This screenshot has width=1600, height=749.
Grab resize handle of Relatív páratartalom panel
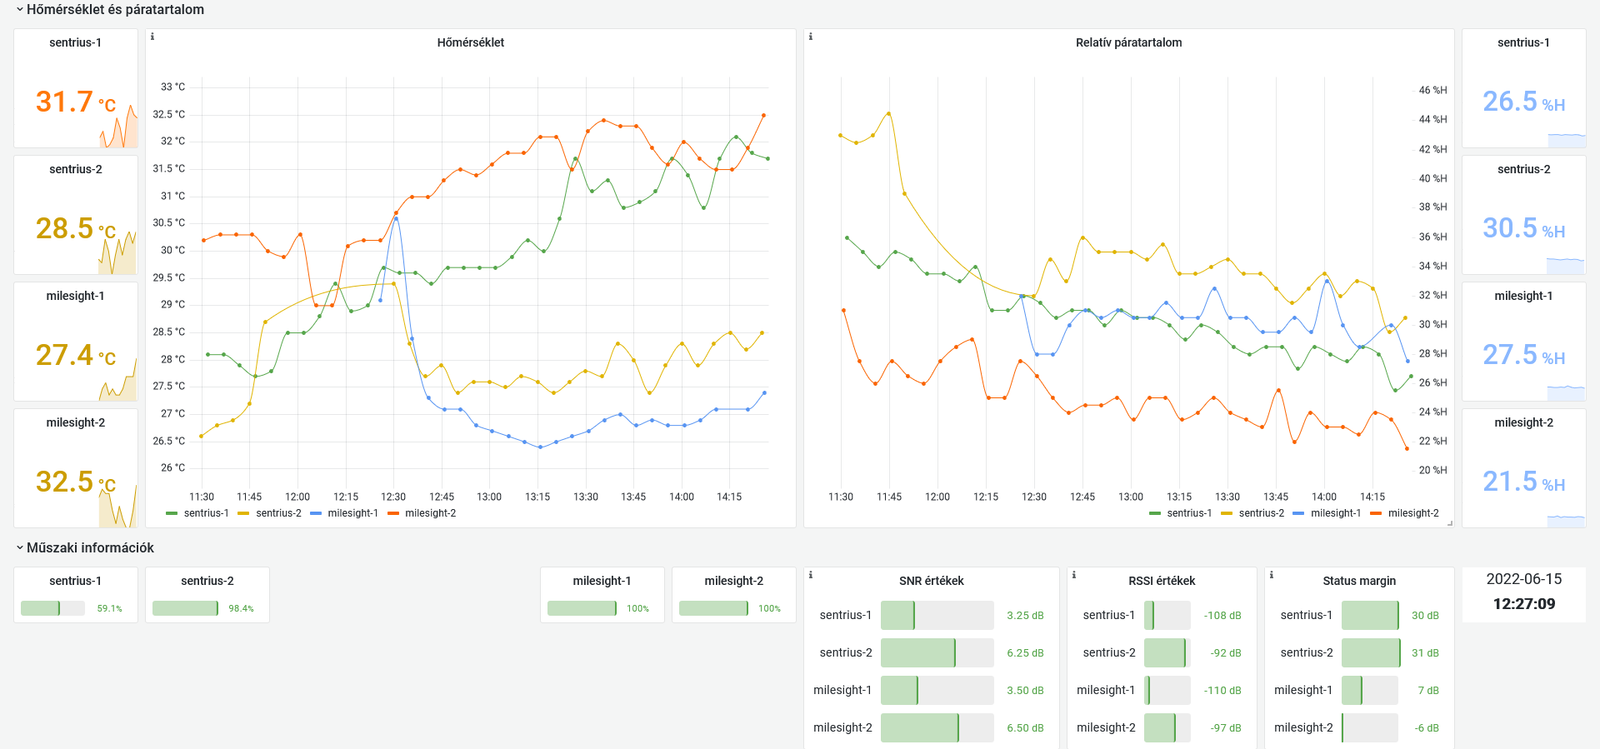pos(1449,522)
